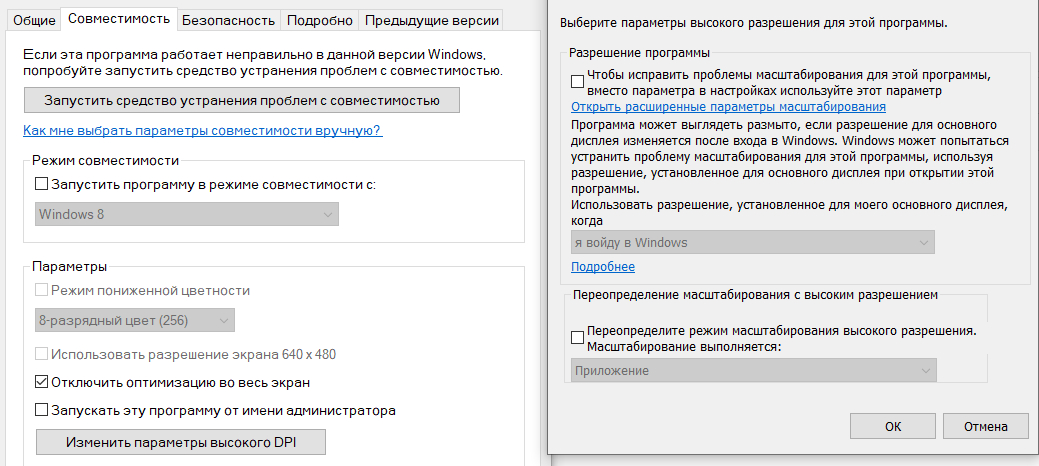The height and width of the screenshot is (466, 1039).
Task: Open the Приложение scaling dropdown
Action: (754, 370)
